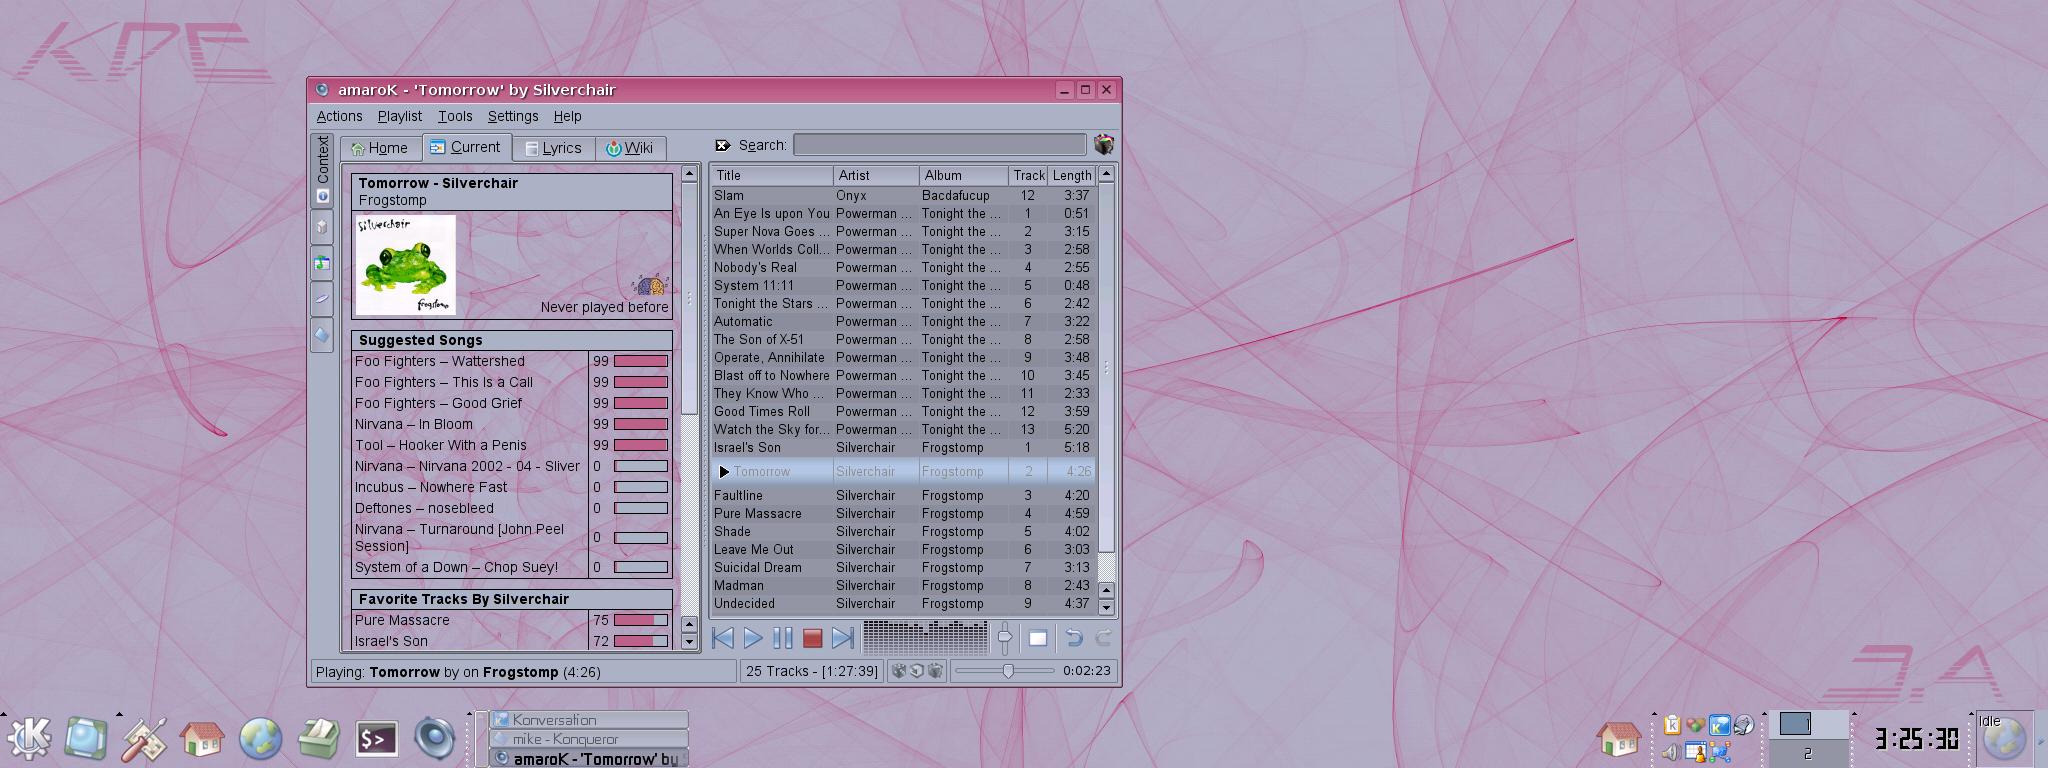Open the media device sidebar icon

(322, 298)
